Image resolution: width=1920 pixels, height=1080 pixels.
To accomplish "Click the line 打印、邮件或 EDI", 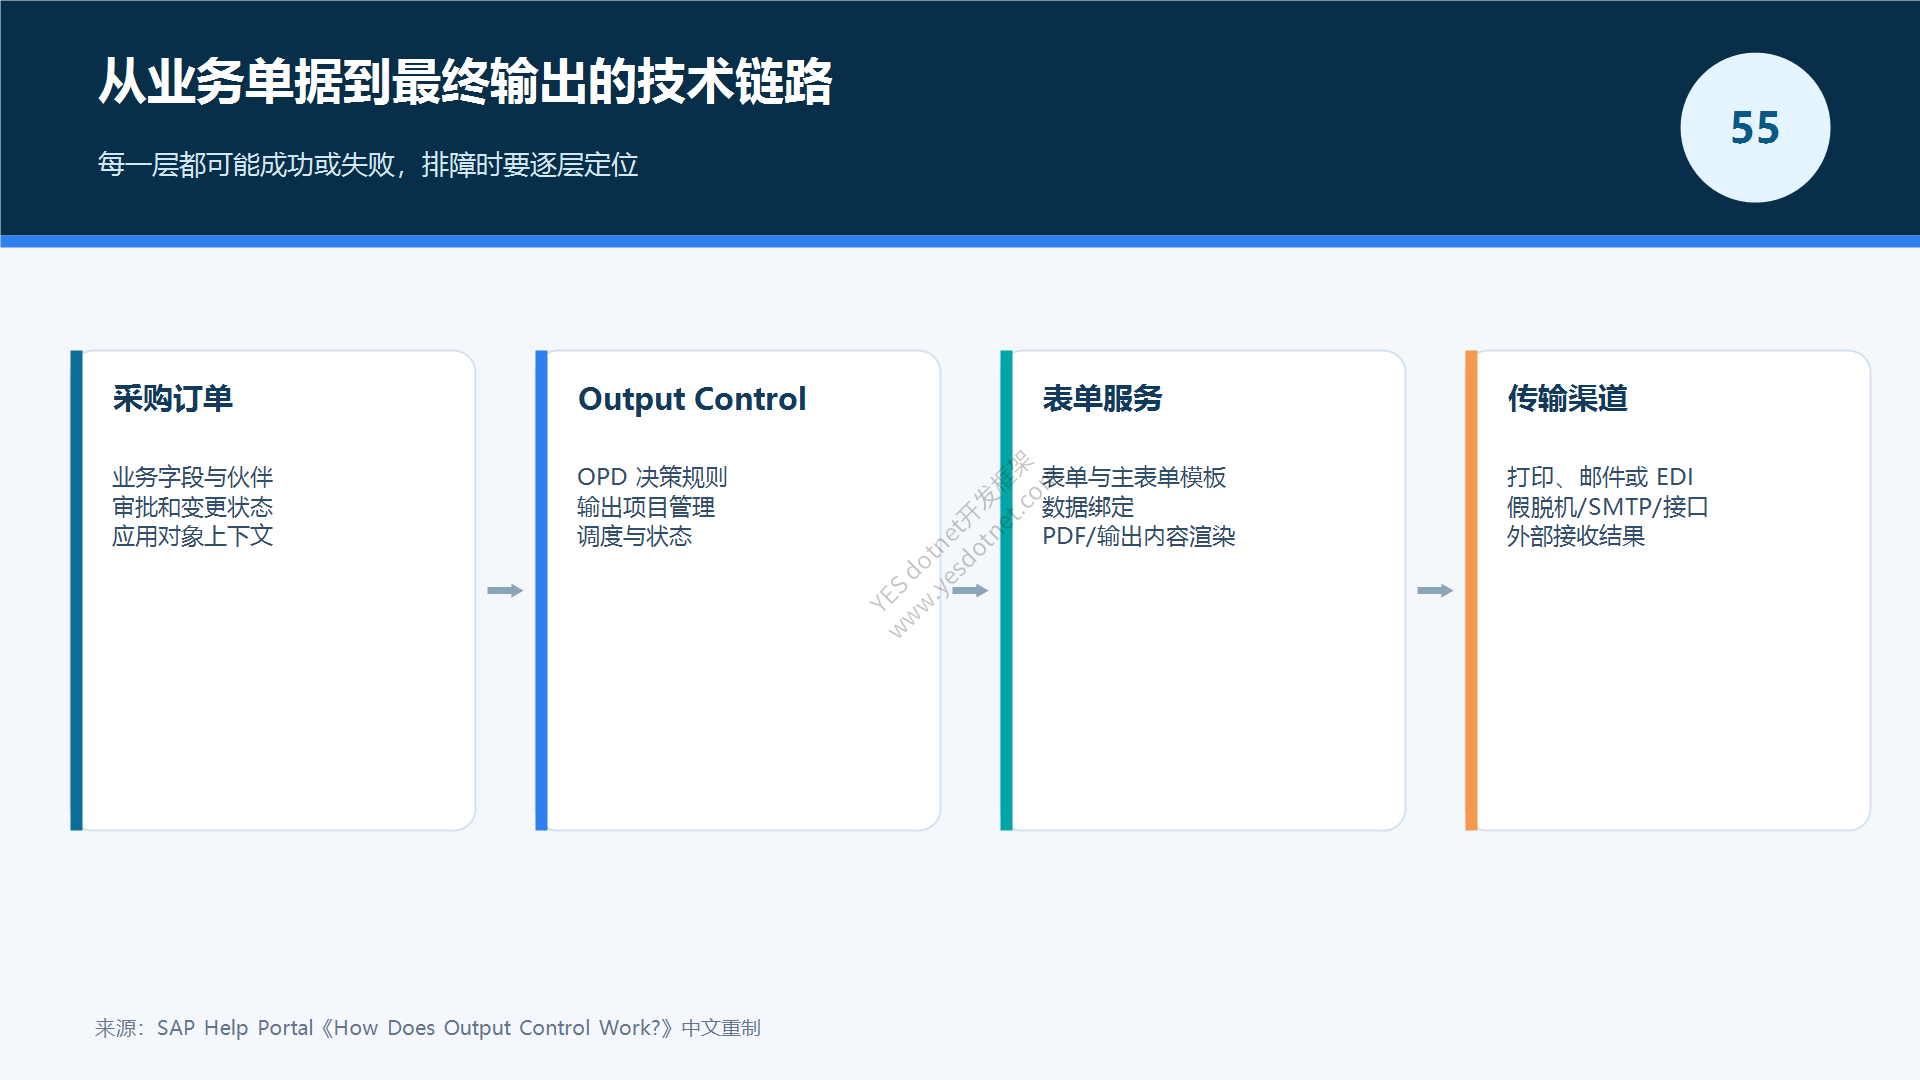I will coord(1600,477).
